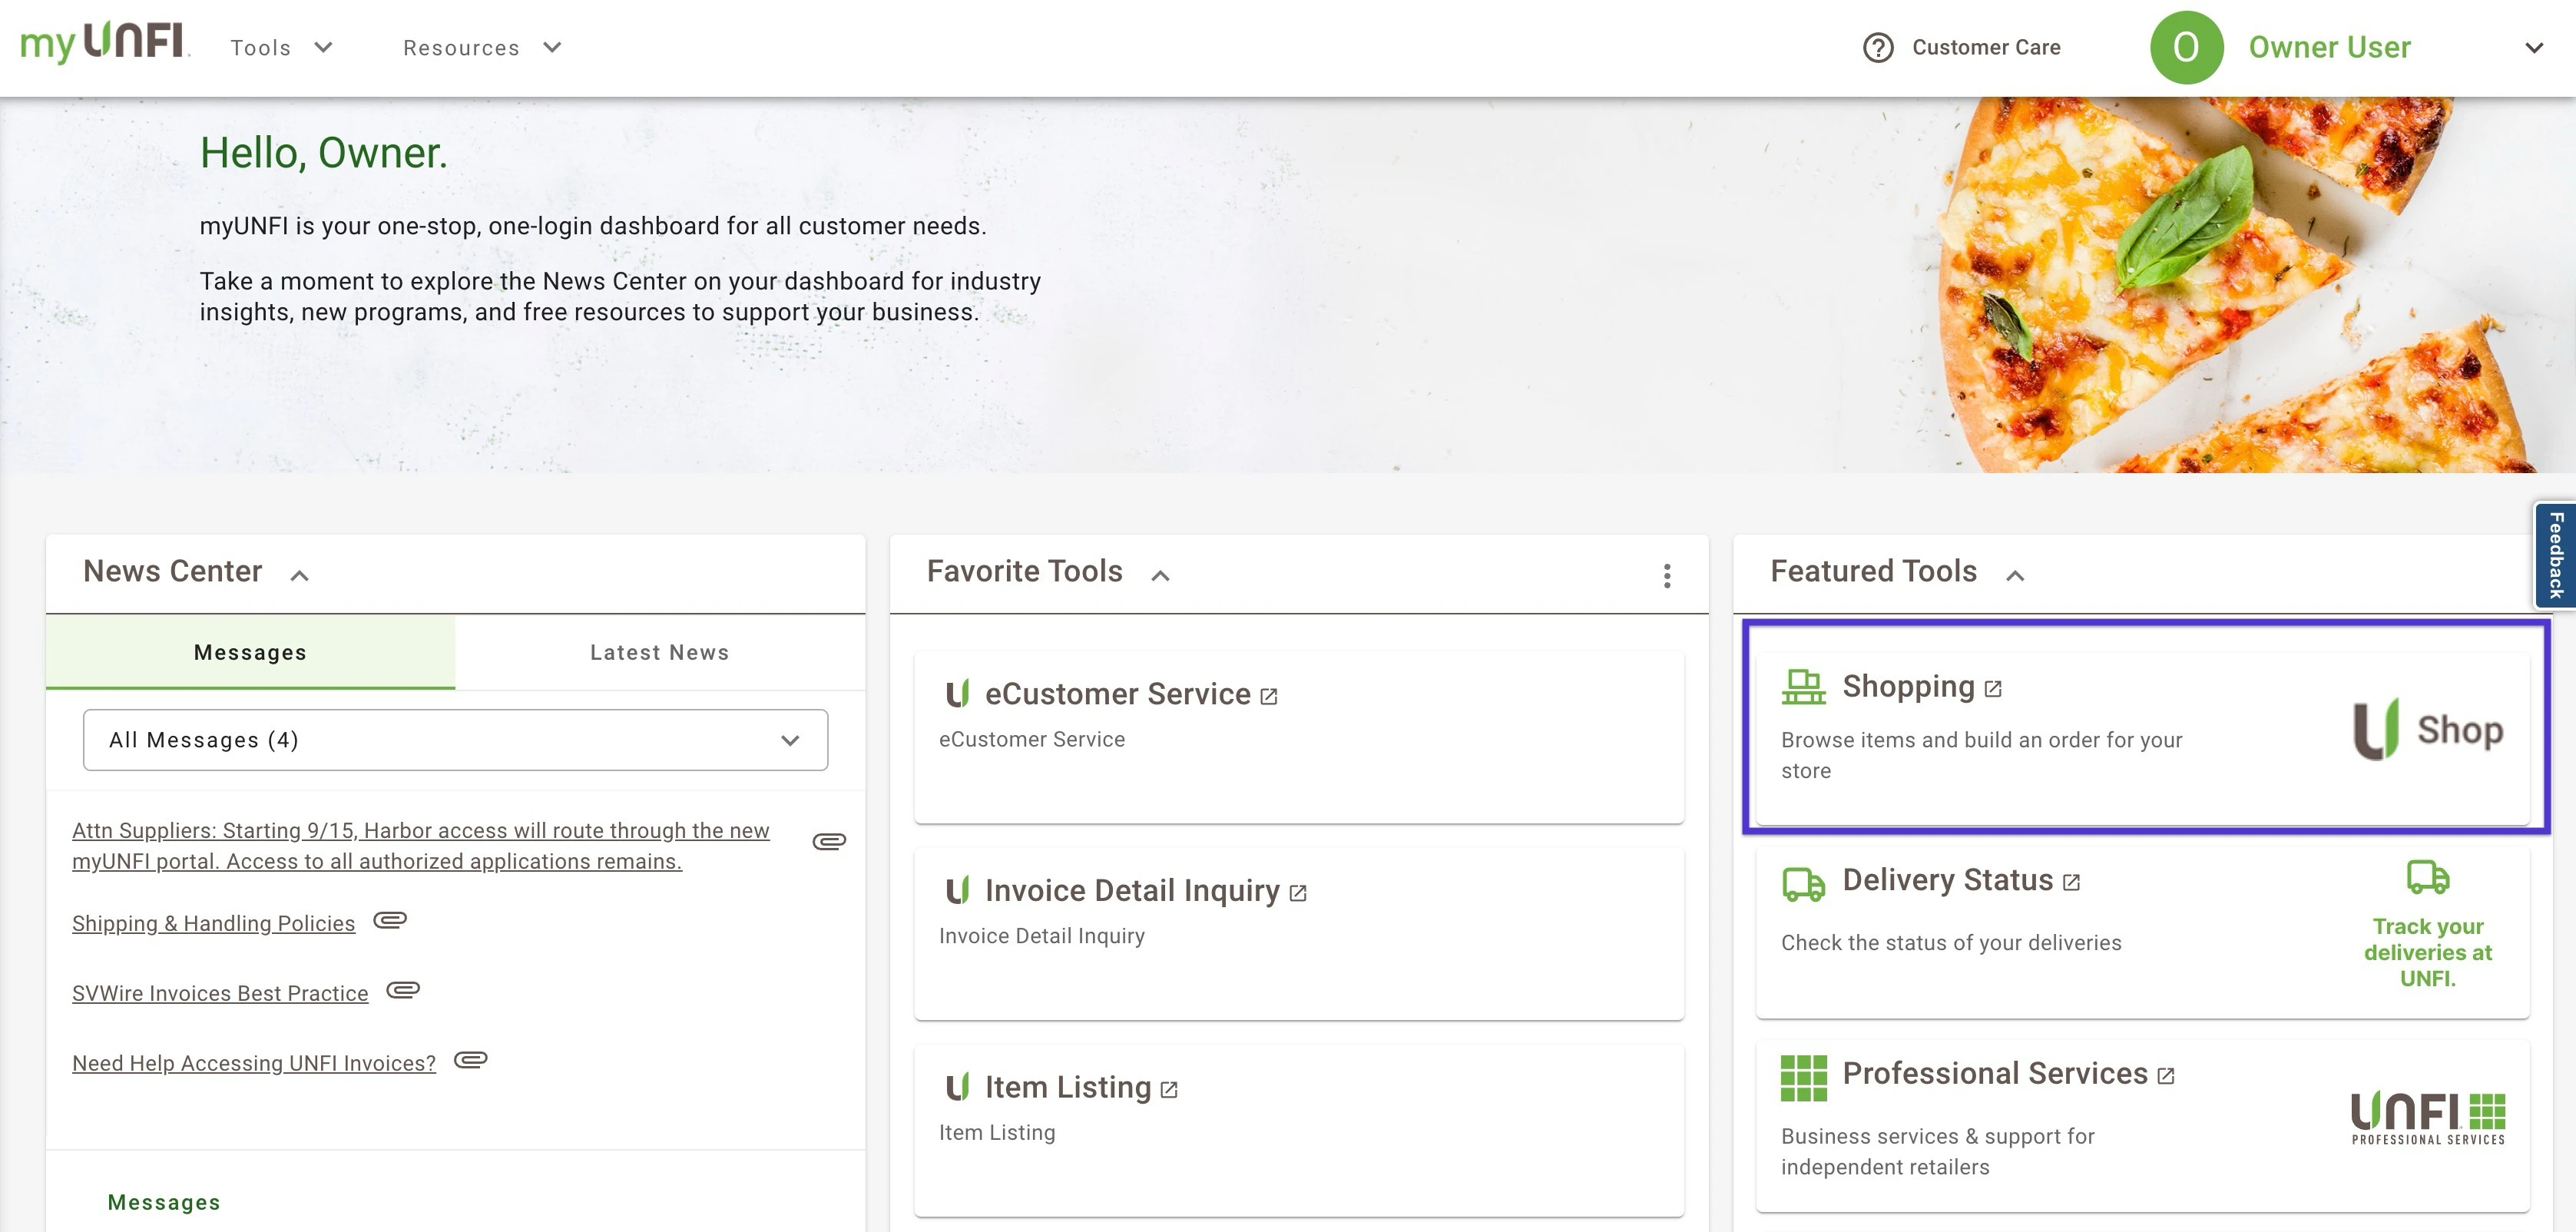Select the Messages tab

pos(250,652)
